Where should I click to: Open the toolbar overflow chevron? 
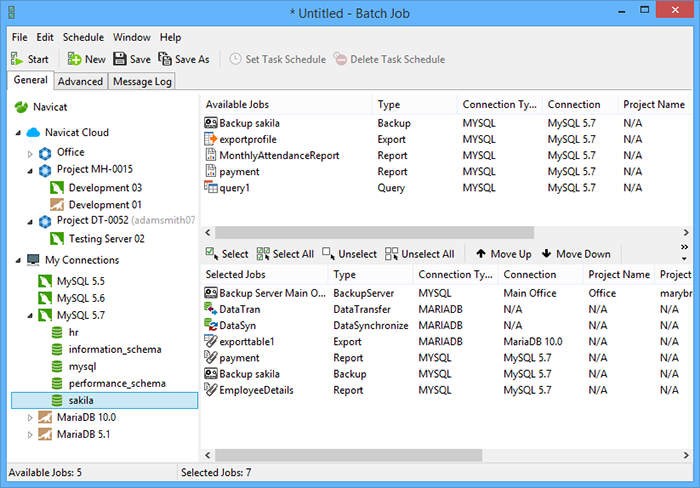coord(684,252)
